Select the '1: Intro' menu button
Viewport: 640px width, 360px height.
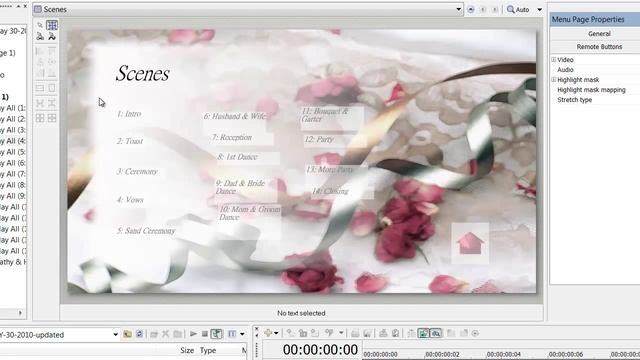[x=129, y=114]
